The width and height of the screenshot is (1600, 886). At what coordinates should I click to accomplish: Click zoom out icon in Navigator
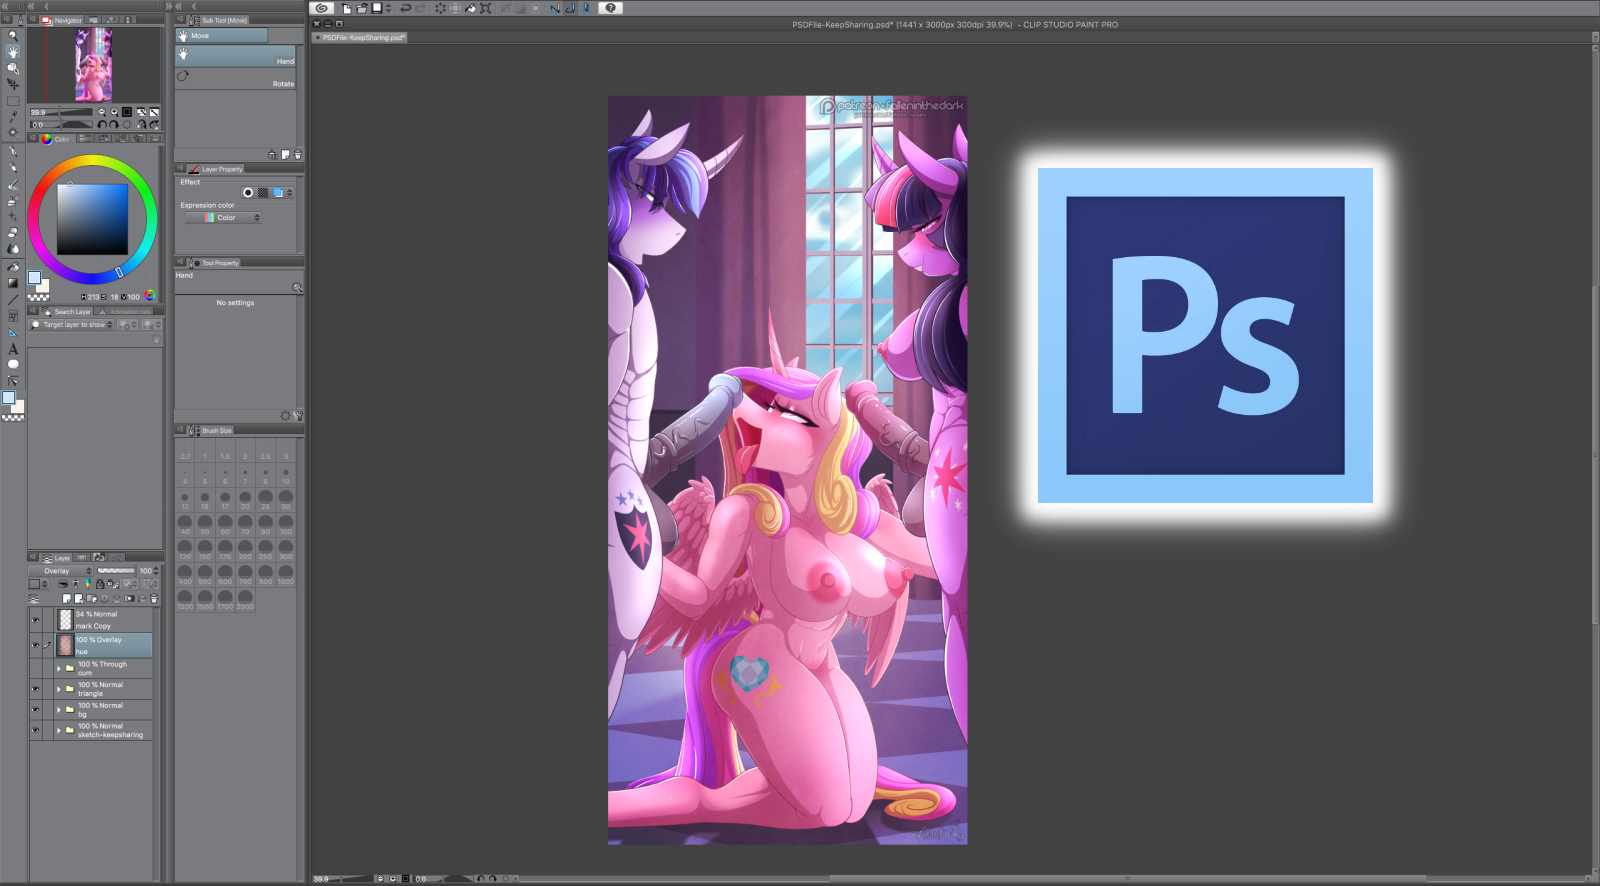[101, 112]
